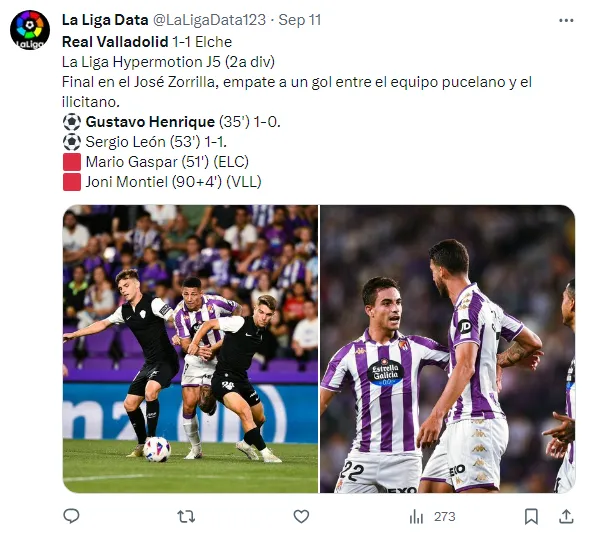The width and height of the screenshot is (599, 538).
Task: Click the red card icon beside Mario Gaspar
Action: (x=72, y=162)
